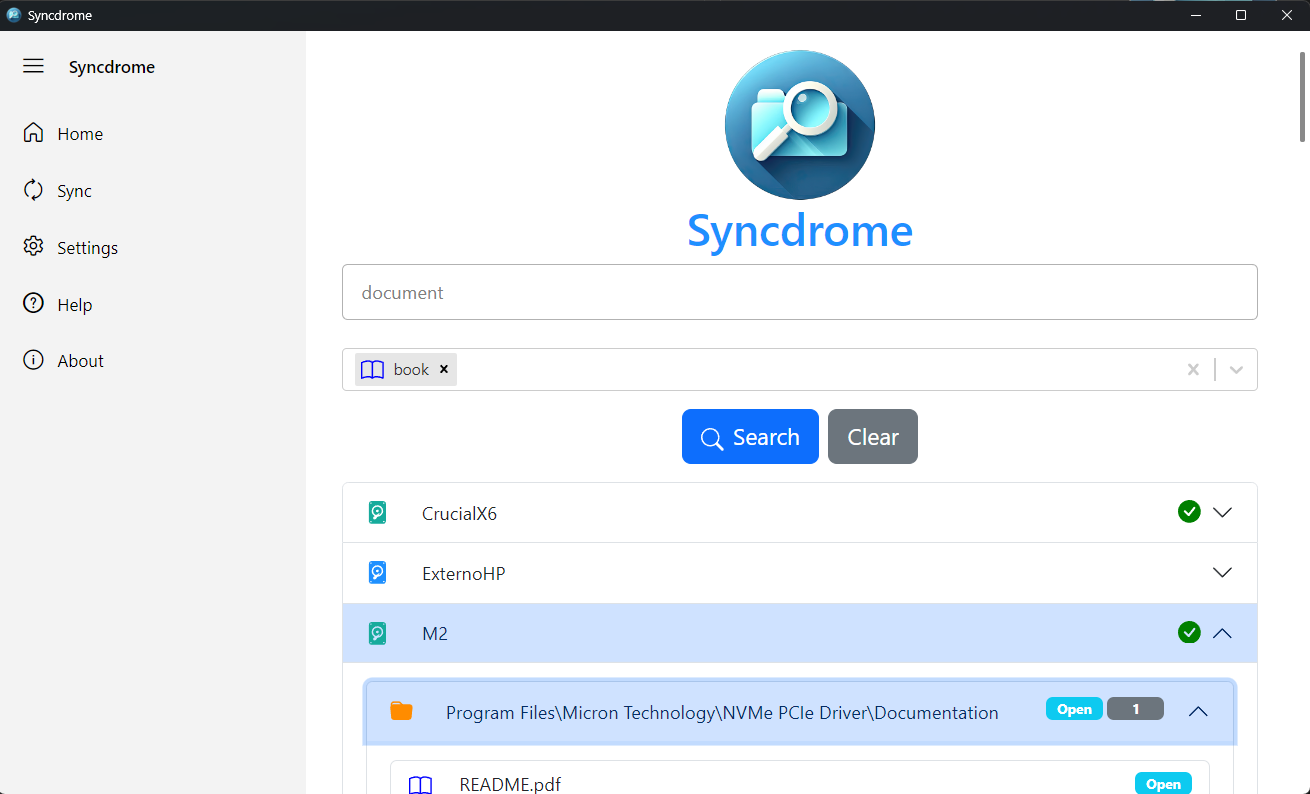Screen dimensions: 1310x794
Task: Click the green check badge on M2
Action: (1189, 632)
